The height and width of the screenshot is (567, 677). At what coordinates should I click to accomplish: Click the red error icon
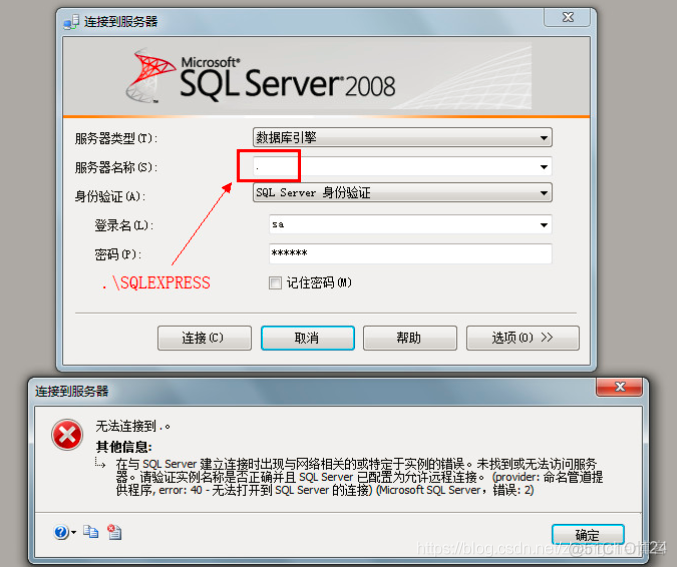tap(67, 435)
